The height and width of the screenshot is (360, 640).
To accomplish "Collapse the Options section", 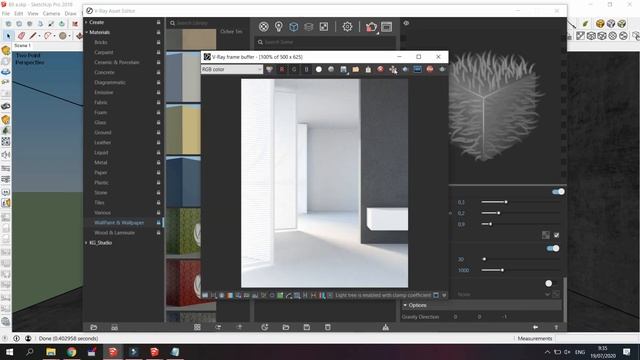I will click(405, 305).
